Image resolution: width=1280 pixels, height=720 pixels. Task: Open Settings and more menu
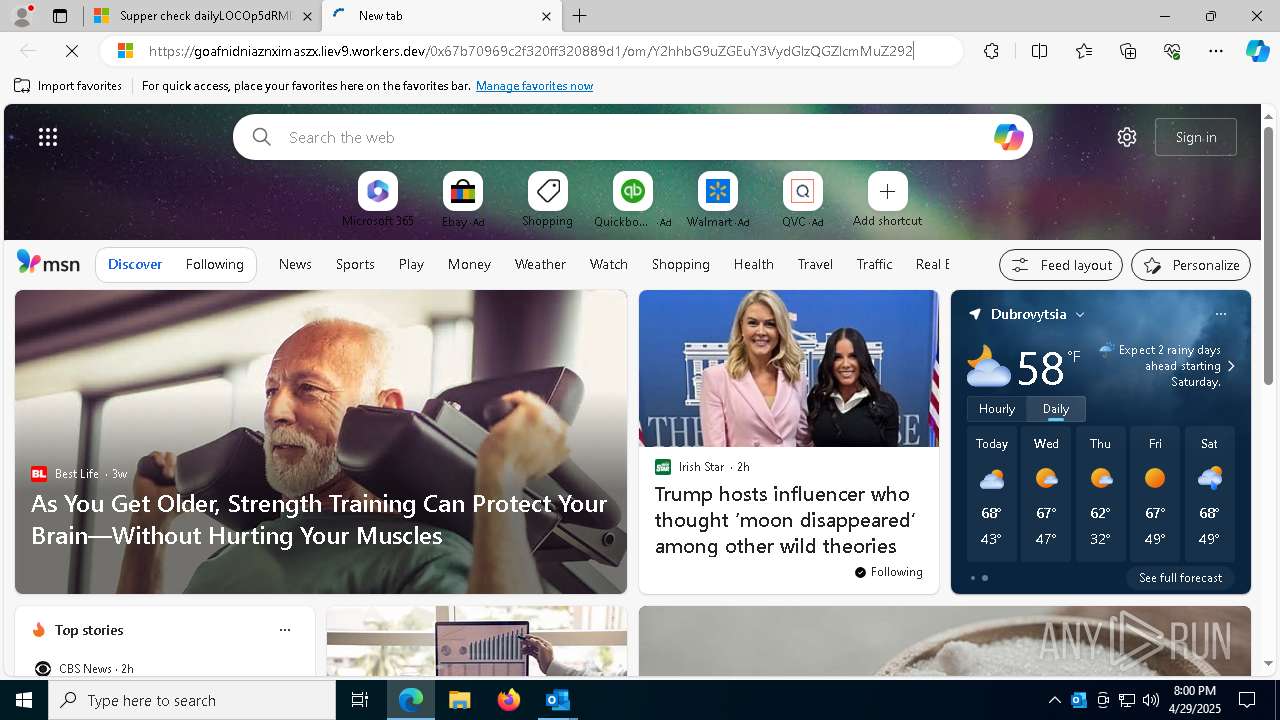click(x=1216, y=51)
